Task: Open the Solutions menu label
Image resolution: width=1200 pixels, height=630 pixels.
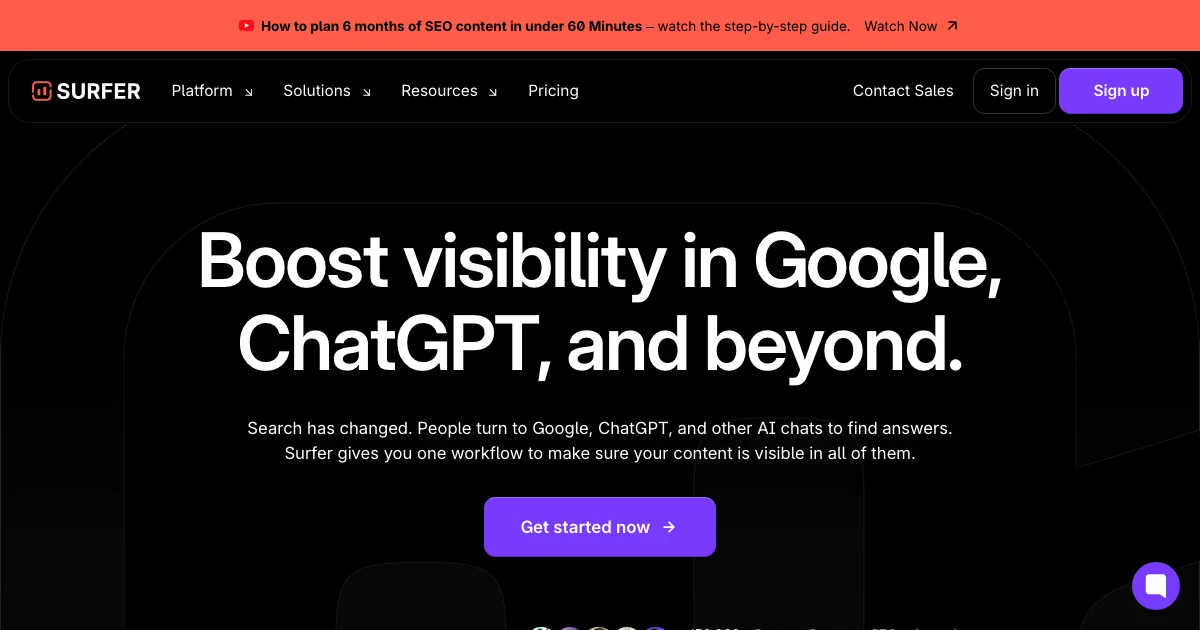Action: click(x=317, y=91)
